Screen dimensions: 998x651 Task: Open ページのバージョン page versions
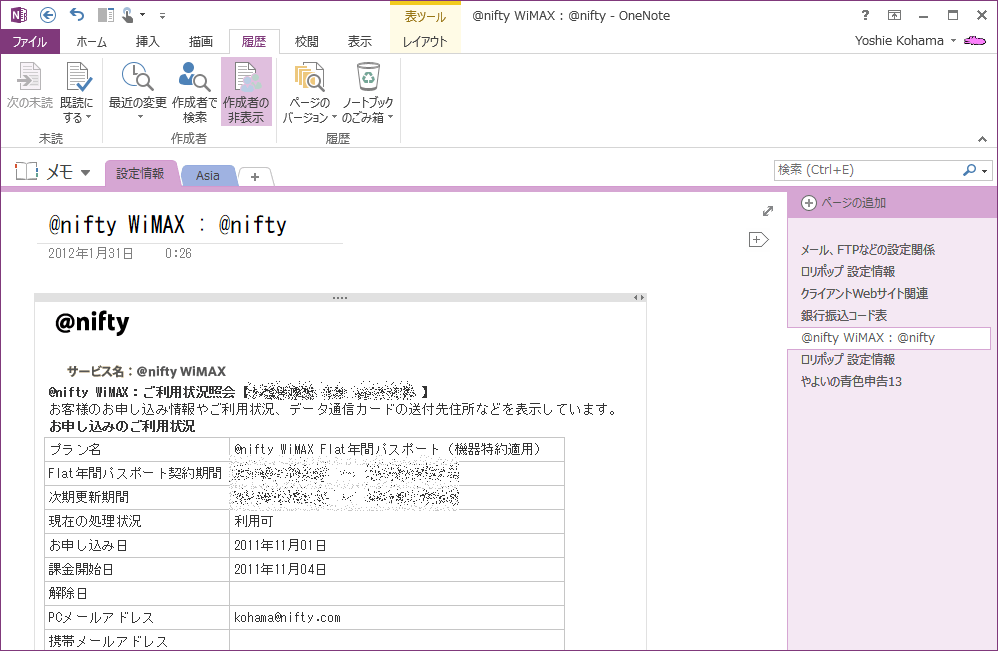(x=309, y=92)
